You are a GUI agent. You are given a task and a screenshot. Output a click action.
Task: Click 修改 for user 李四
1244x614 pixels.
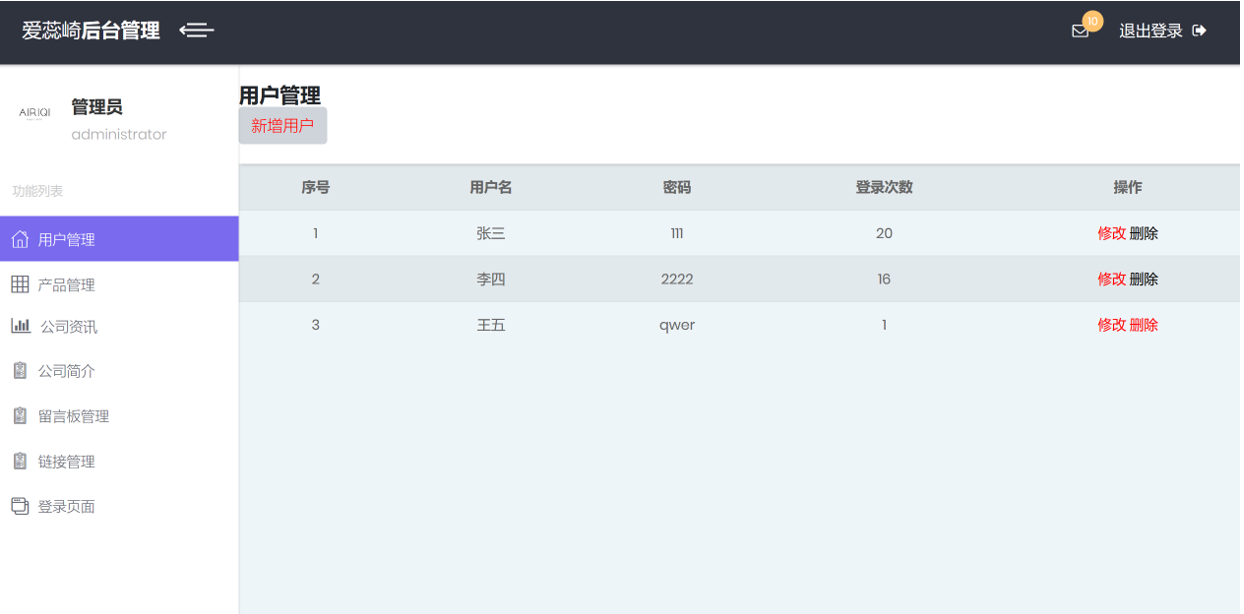1112,279
